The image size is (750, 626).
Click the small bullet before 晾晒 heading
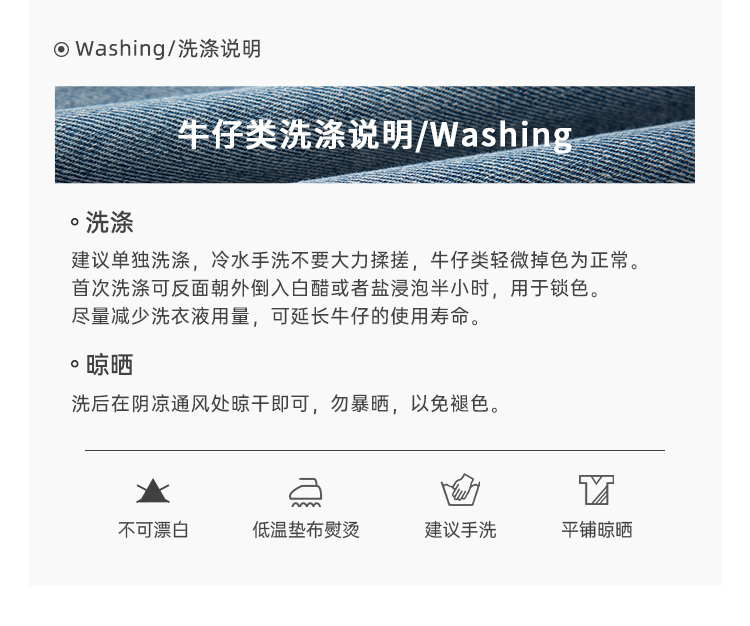(75, 364)
